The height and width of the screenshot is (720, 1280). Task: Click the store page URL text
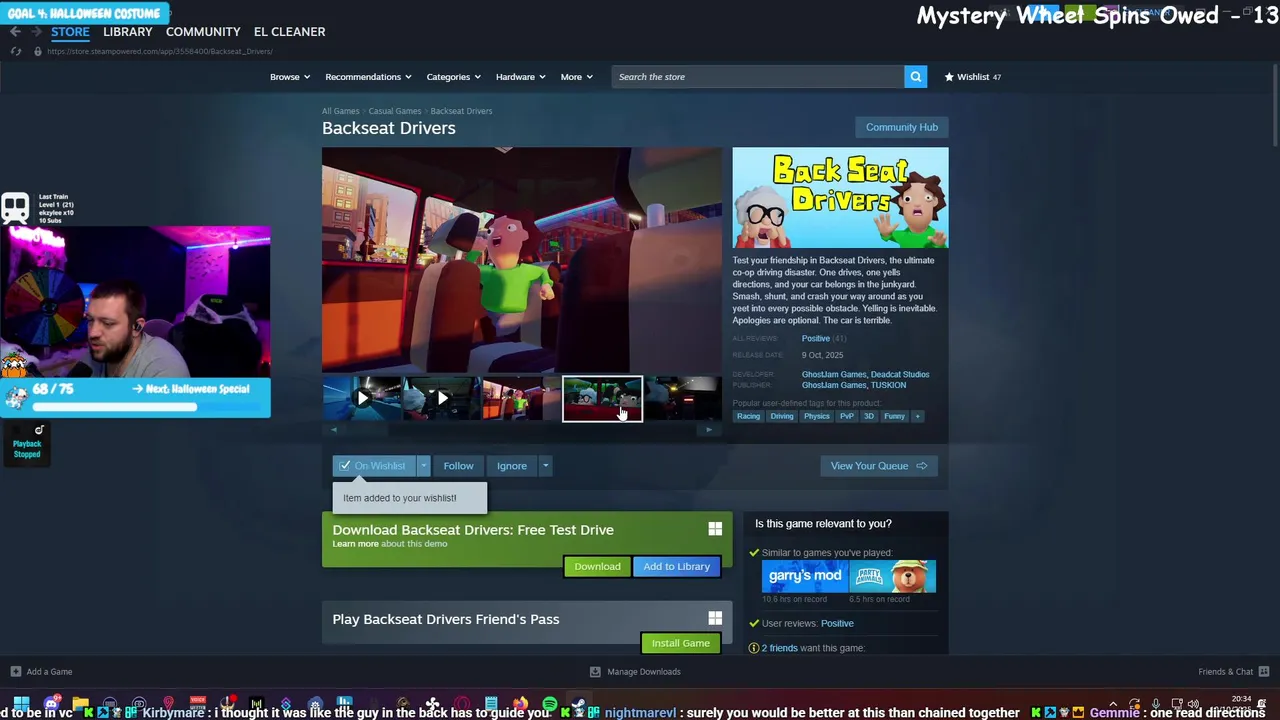coord(160,51)
